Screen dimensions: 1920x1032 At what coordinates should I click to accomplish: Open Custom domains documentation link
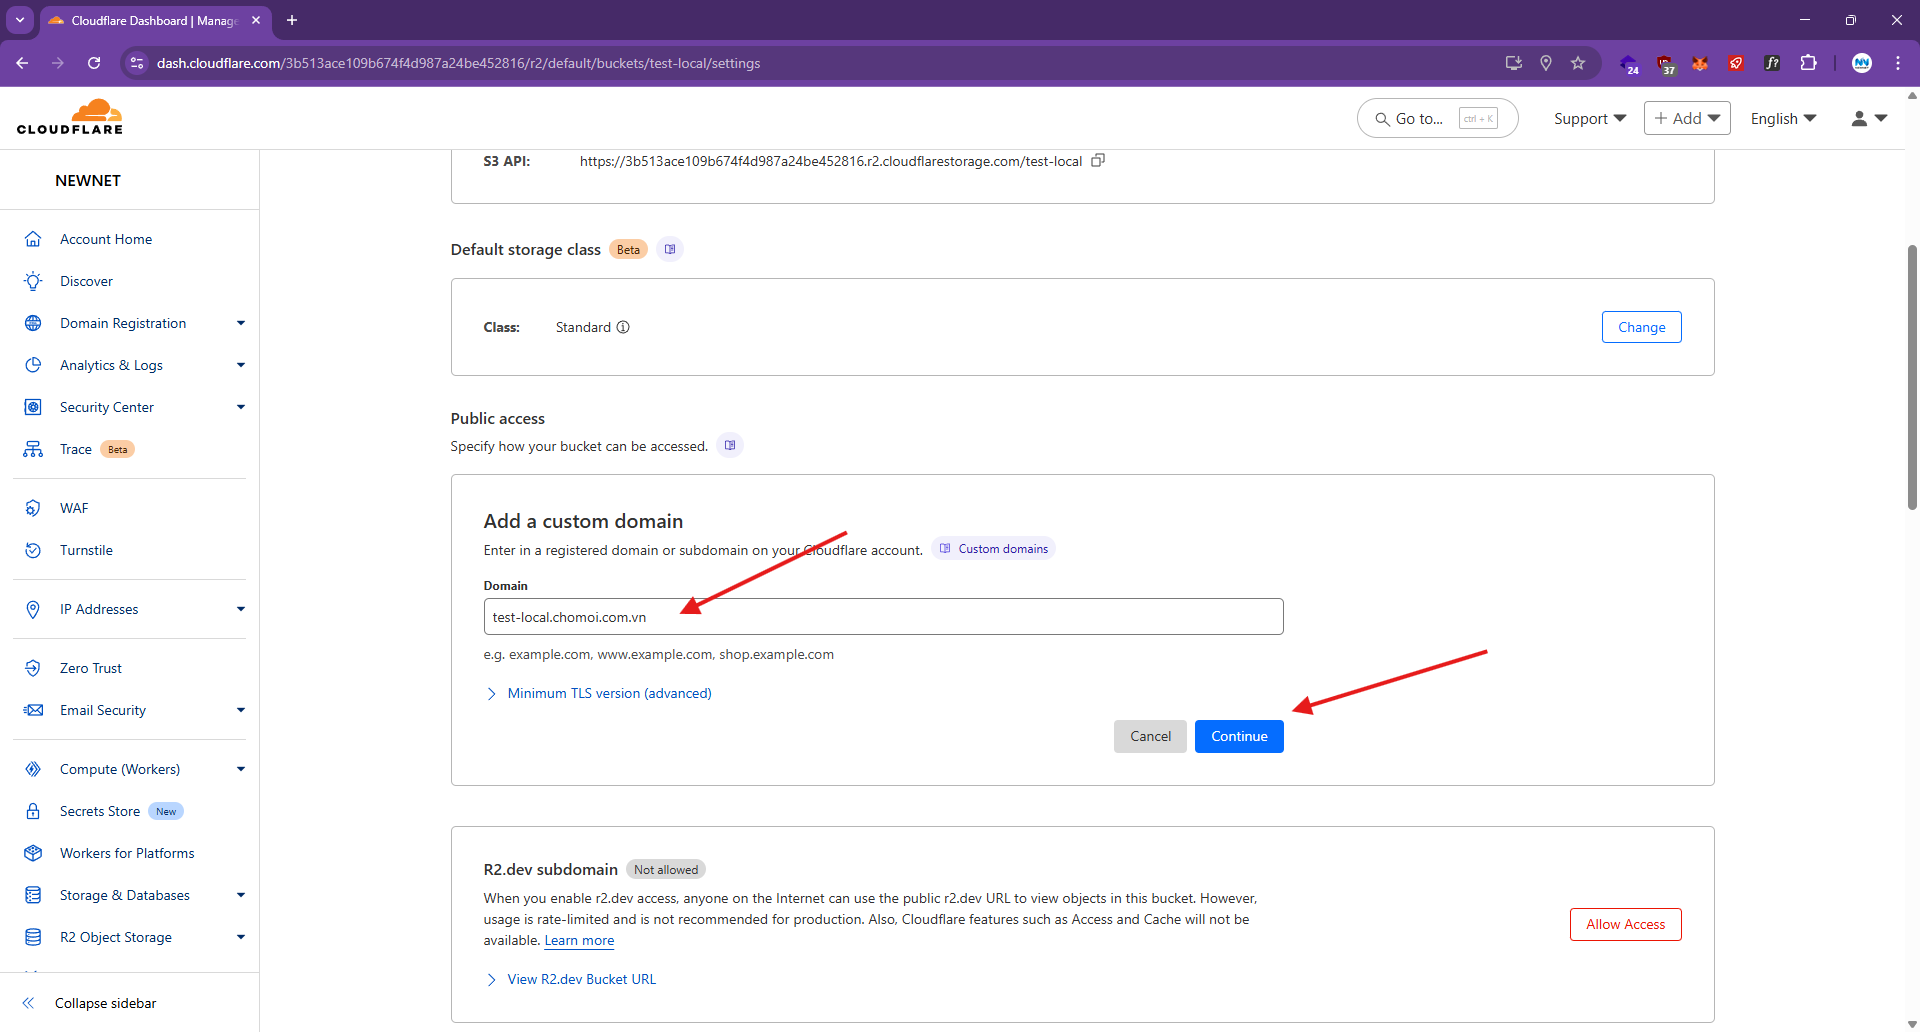(993, 549)
